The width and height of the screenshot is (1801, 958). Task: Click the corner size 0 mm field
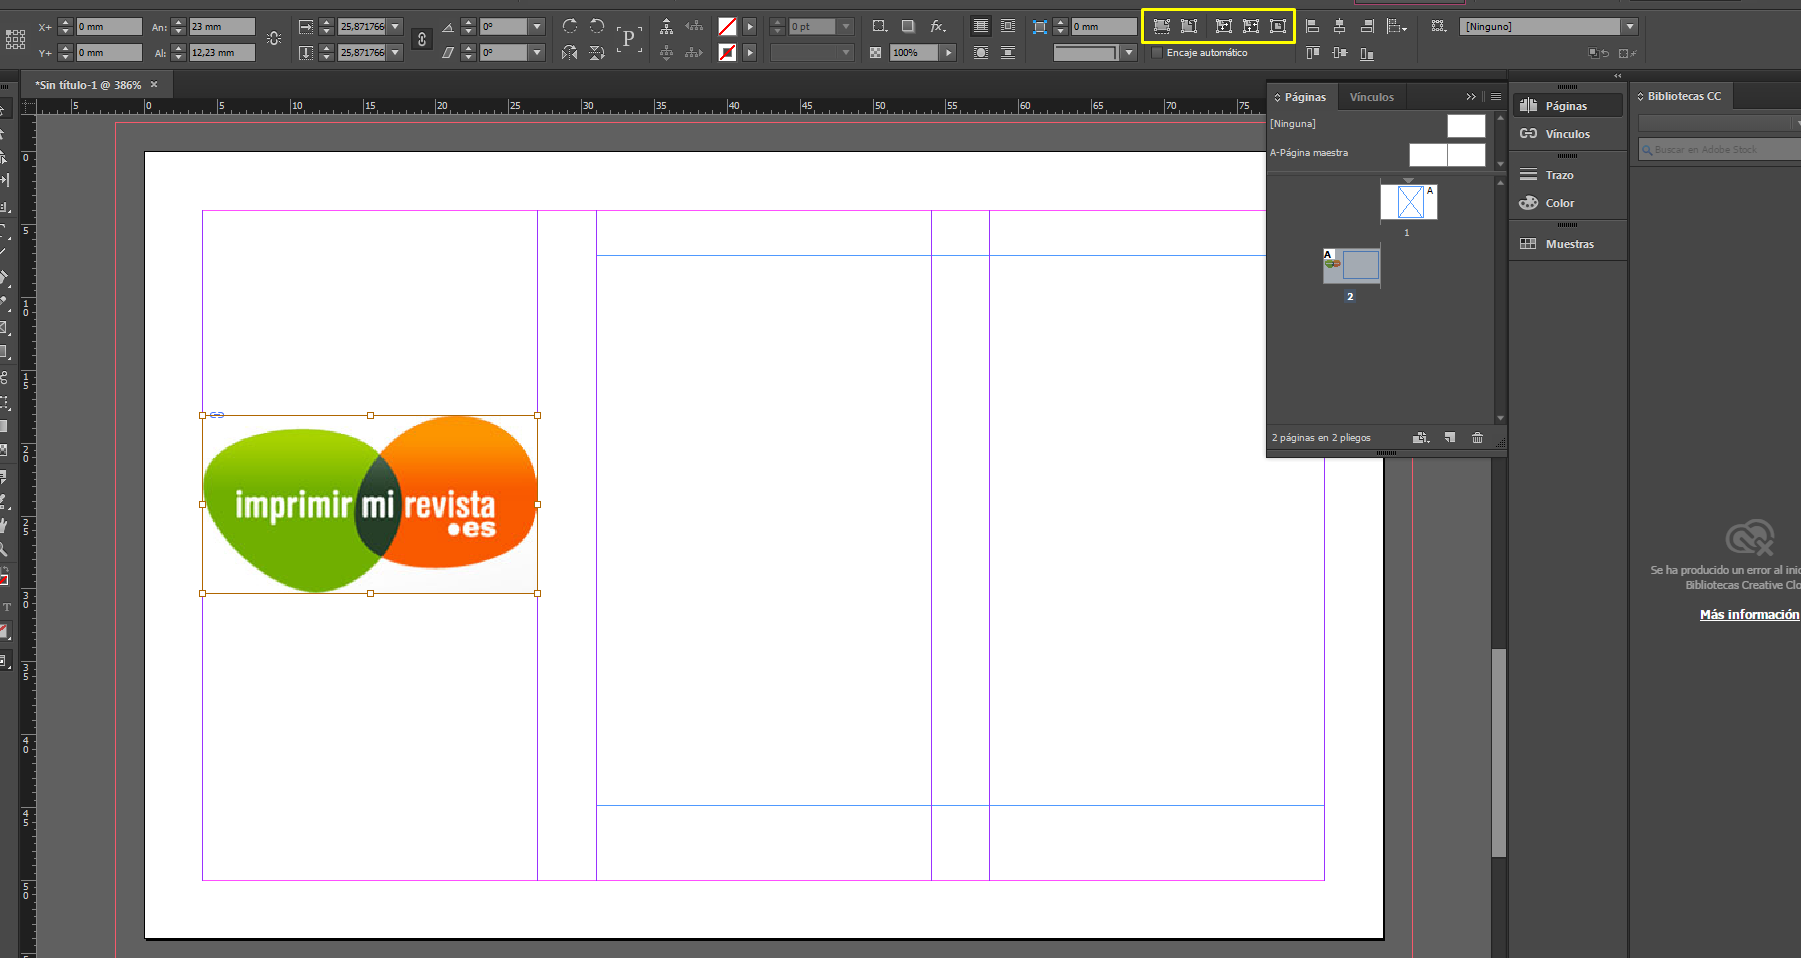tap(1104, 26)
